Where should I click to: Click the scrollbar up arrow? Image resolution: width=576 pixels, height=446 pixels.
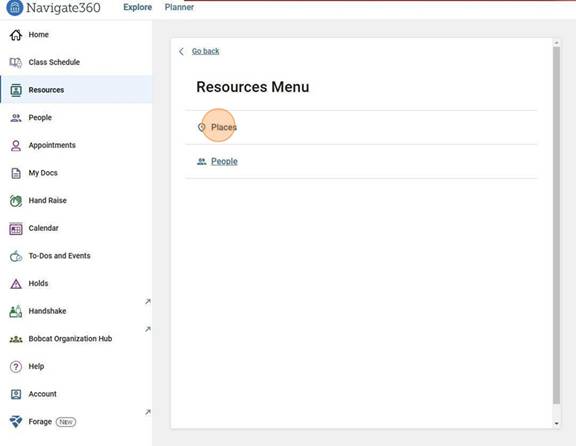[557, 43]
